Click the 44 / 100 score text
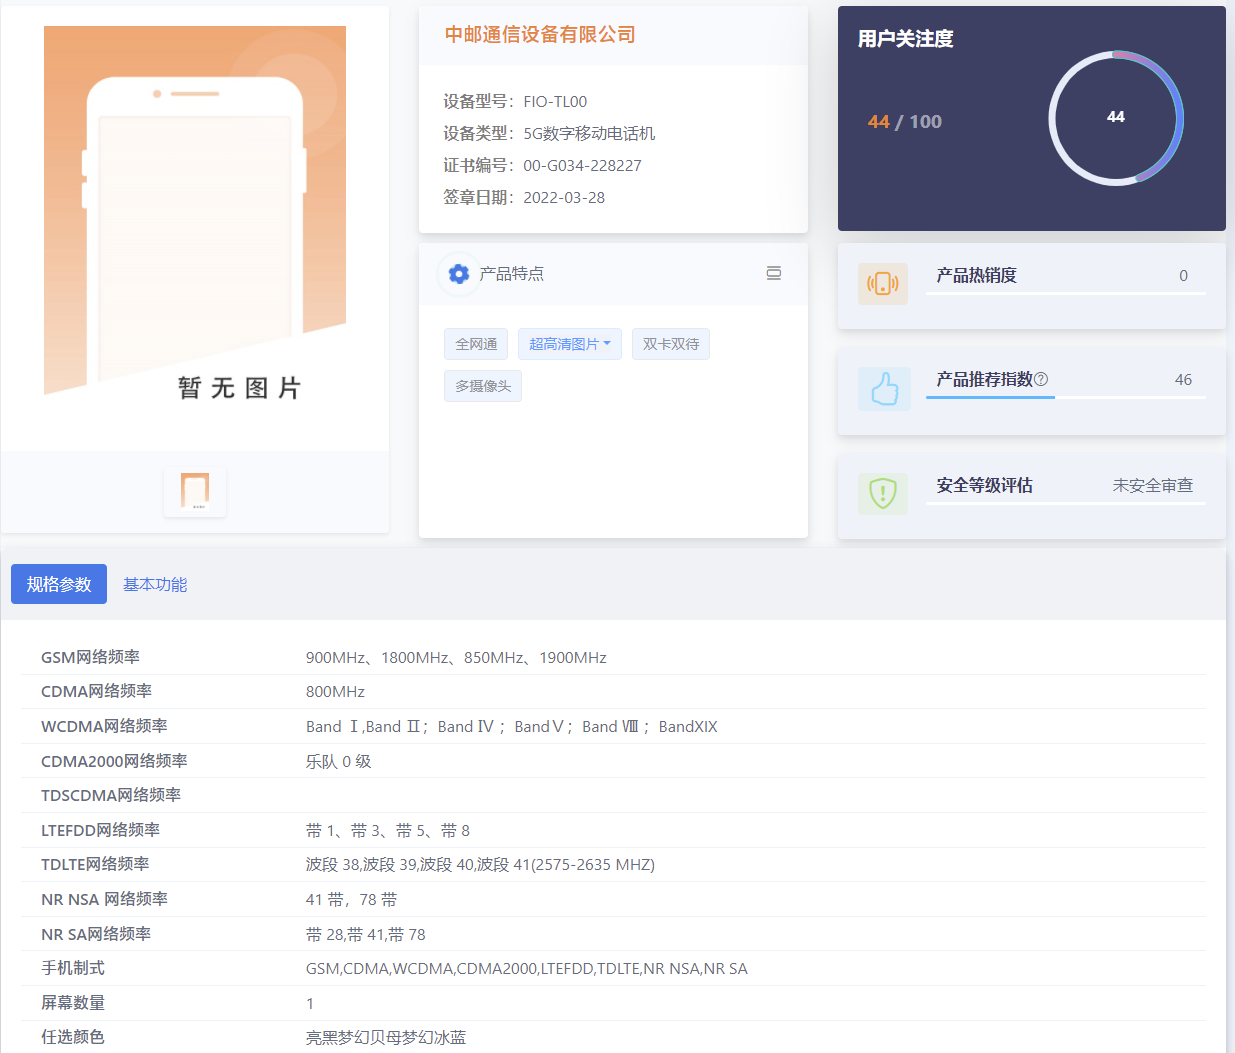Screen dimensions: 1235x1053 [x=904, y=122]
